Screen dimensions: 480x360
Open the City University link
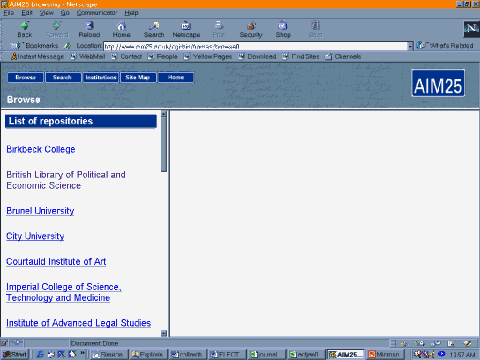(35, 236)
